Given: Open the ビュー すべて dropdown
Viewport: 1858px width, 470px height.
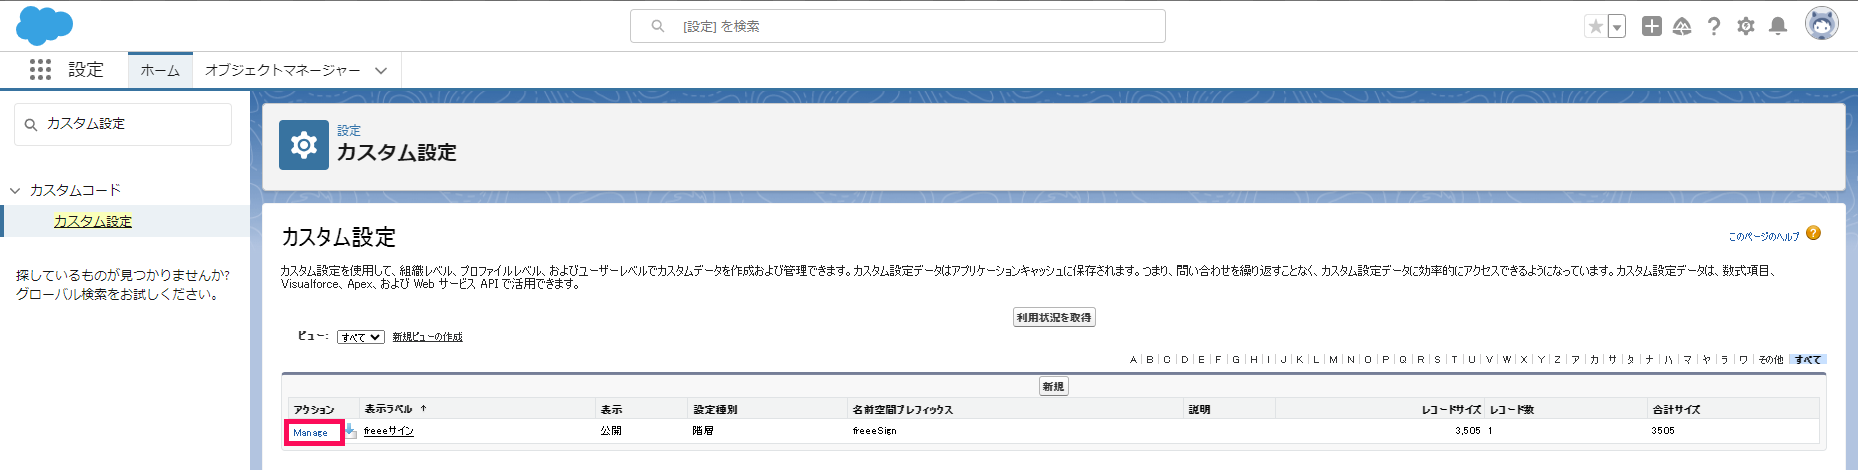Looking at the screenshot, I should click(360, 337).
